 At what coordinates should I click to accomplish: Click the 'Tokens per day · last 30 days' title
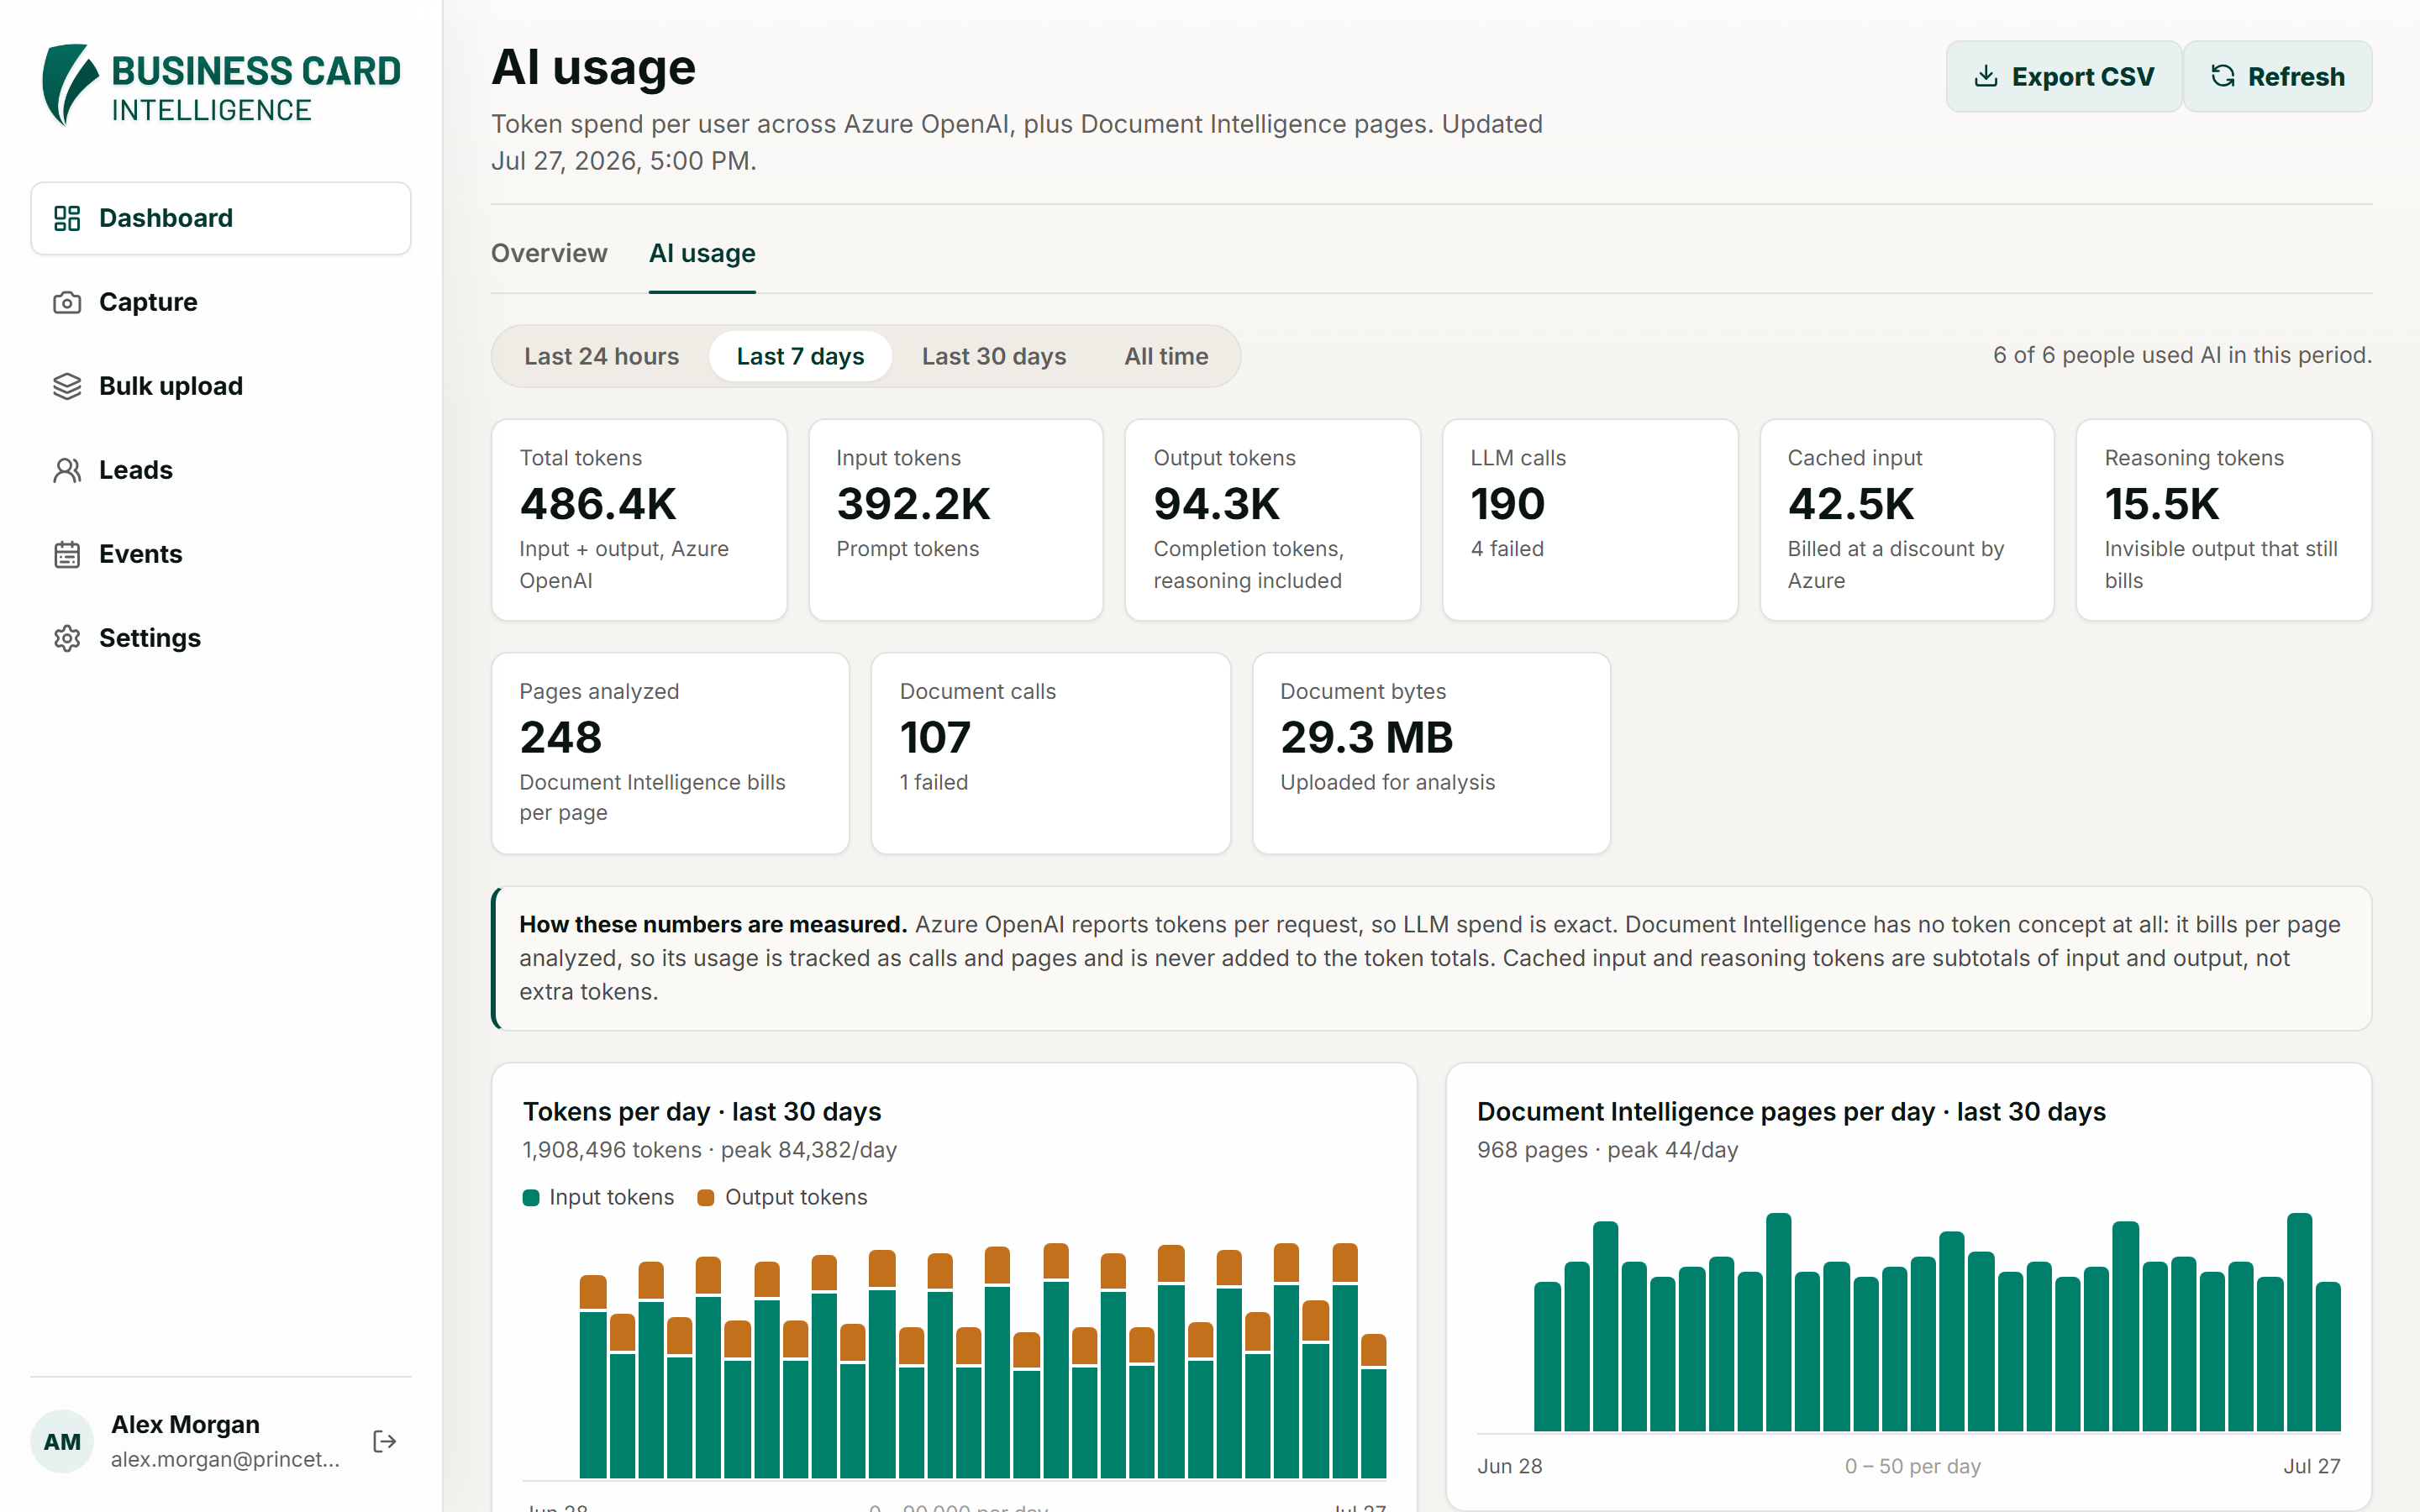(702, 1111)
